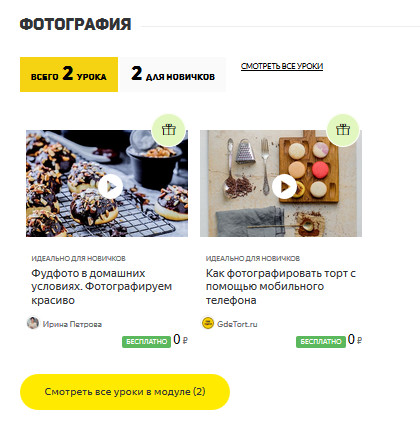Switch to '2 для новичков' tab
Image resolution: width=420 pixels, height=426 pixels.
[x=172, y=74]
